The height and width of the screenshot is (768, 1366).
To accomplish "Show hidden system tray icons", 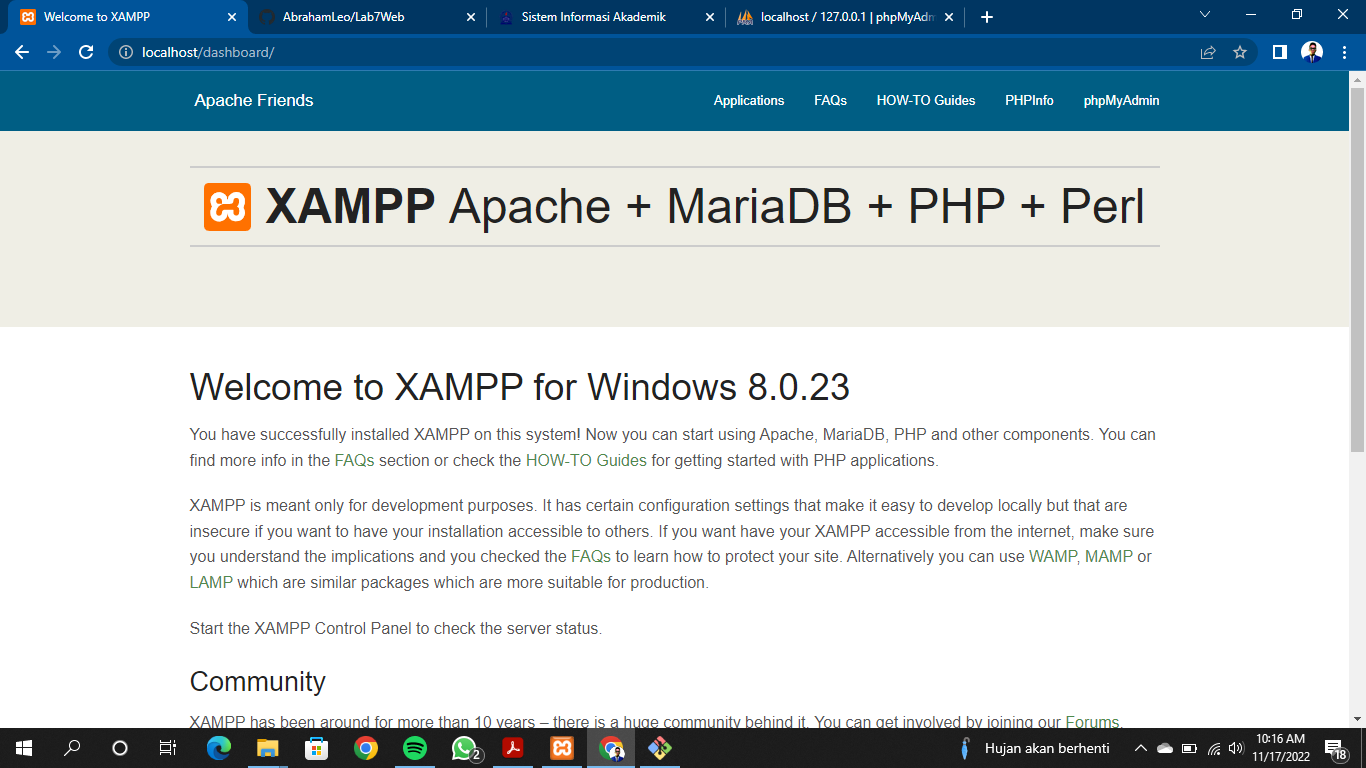I will pyautogui.click(x=1141, y=748).
